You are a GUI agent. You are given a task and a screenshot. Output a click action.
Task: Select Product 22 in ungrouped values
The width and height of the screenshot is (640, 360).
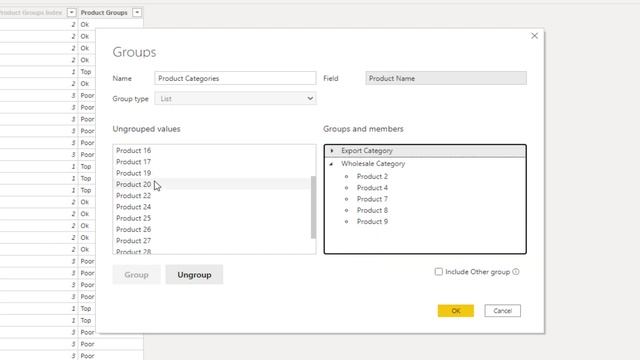211,196
